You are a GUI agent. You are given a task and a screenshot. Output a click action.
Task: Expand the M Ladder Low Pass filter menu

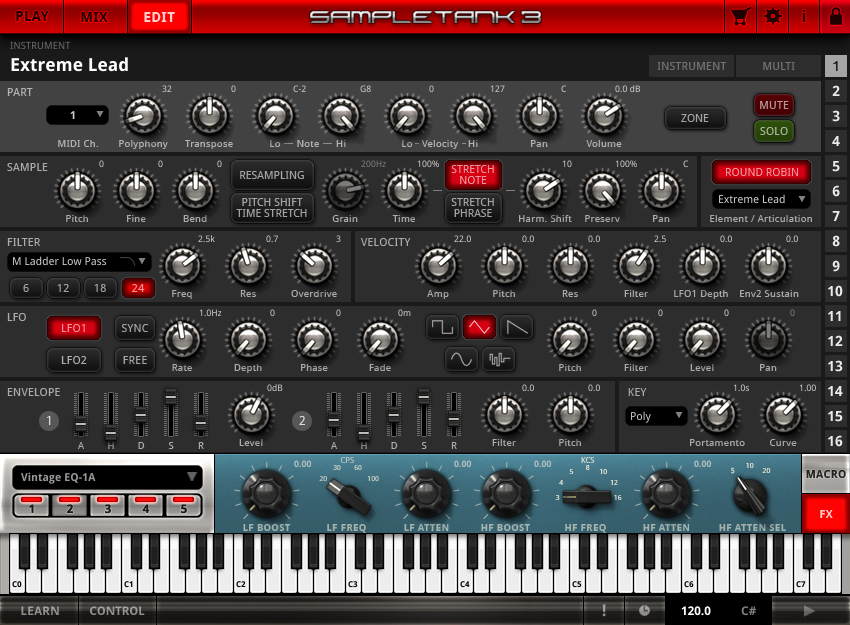click(80, 262)
